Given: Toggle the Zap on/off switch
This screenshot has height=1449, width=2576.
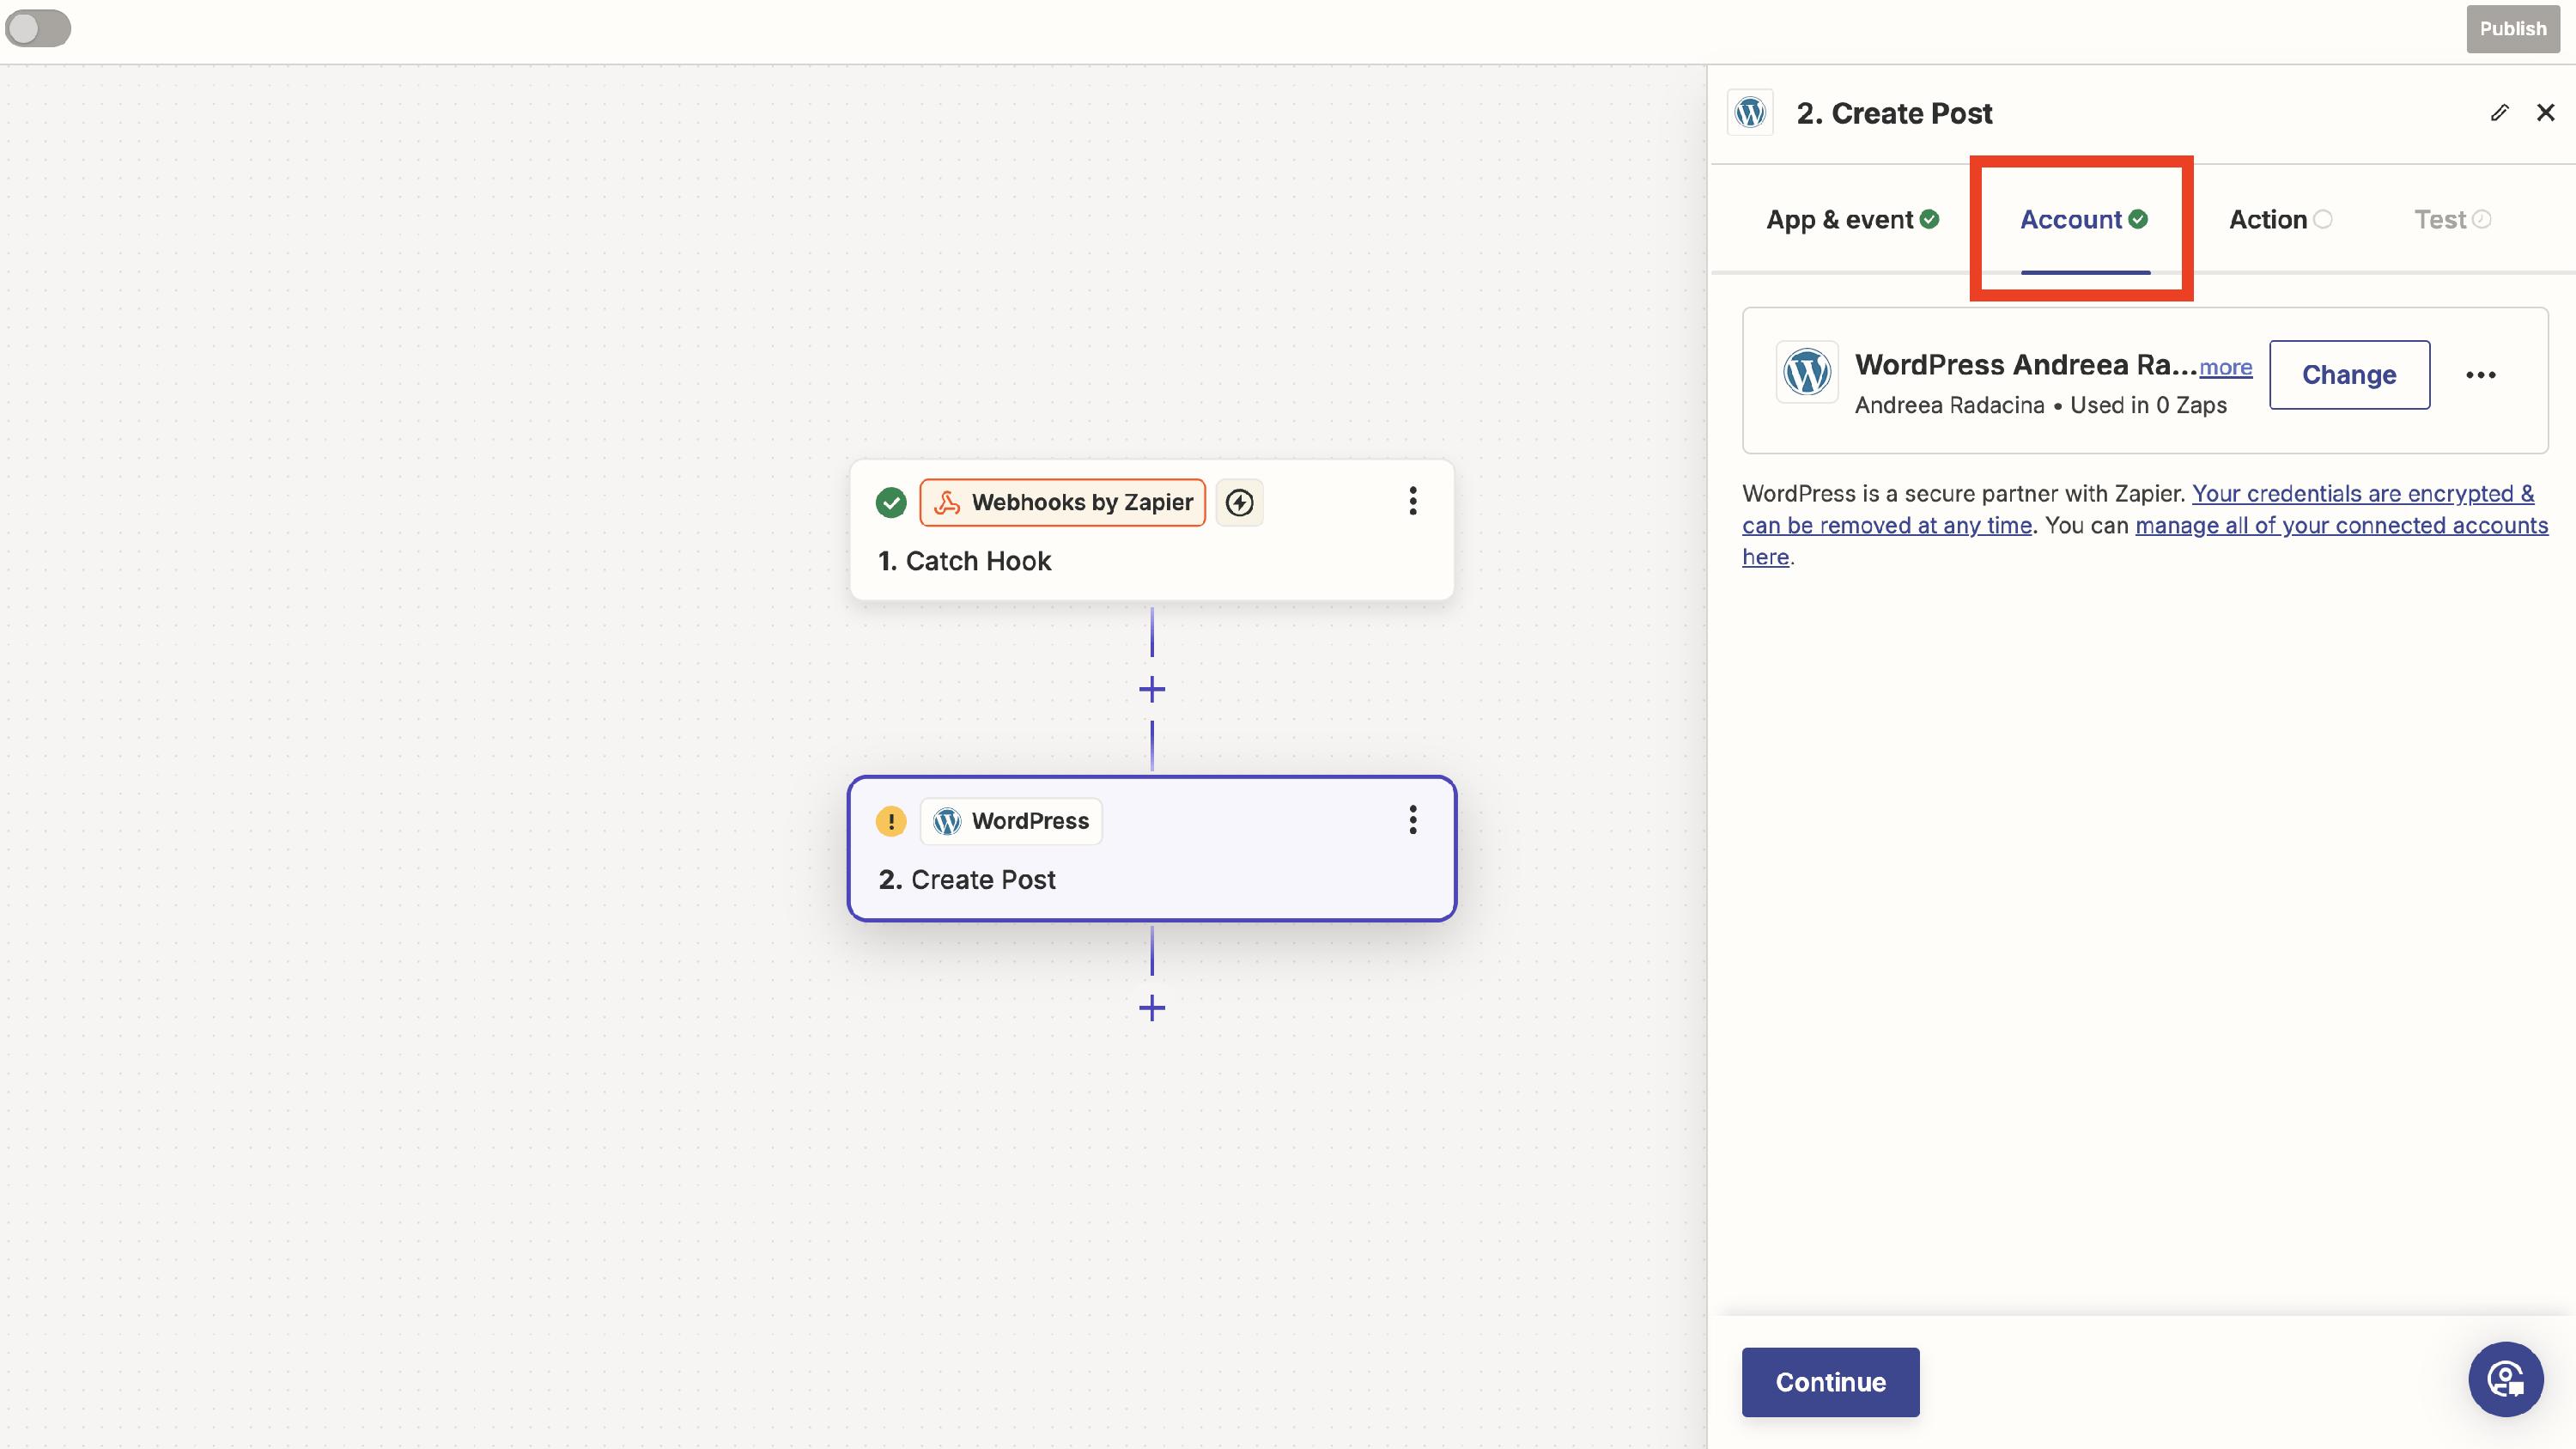Looking at the screenshot, I should [x=38, y=28].
